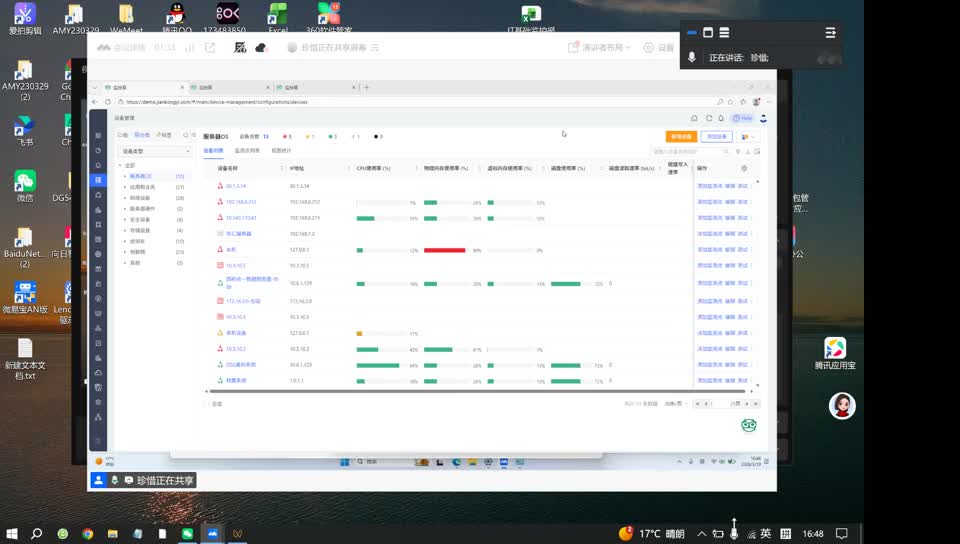Click the green owl assistant icon
The height and width of the screenshot is (544, 960).
[748, 425]
